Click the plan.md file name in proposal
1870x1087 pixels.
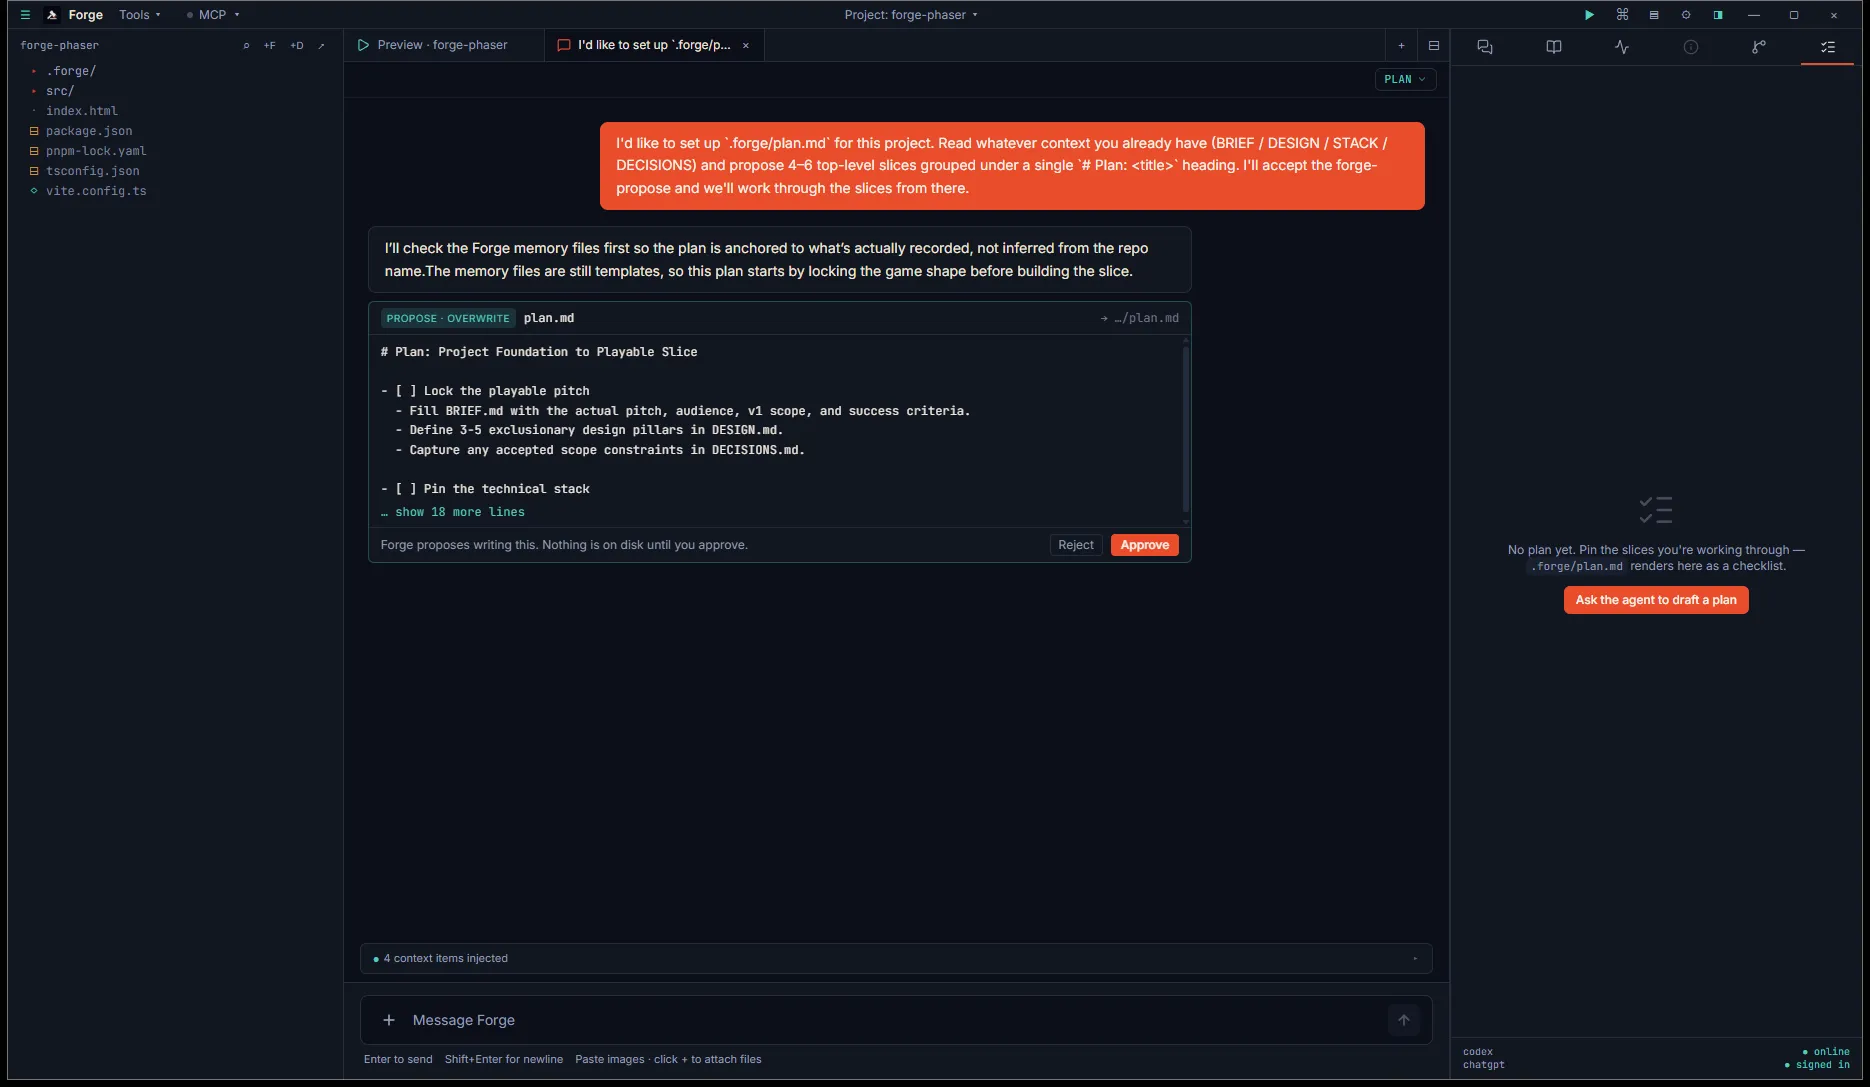[549, 318]
